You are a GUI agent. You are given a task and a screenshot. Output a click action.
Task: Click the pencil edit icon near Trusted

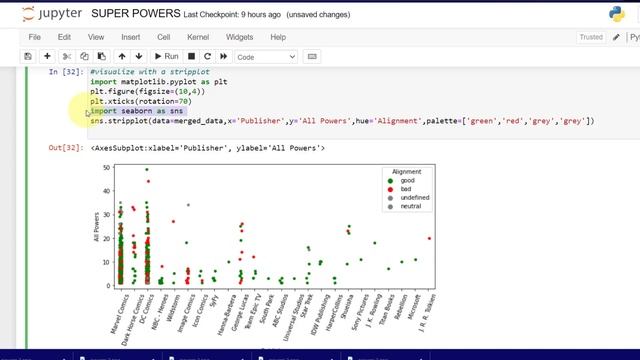click(616, 37)
